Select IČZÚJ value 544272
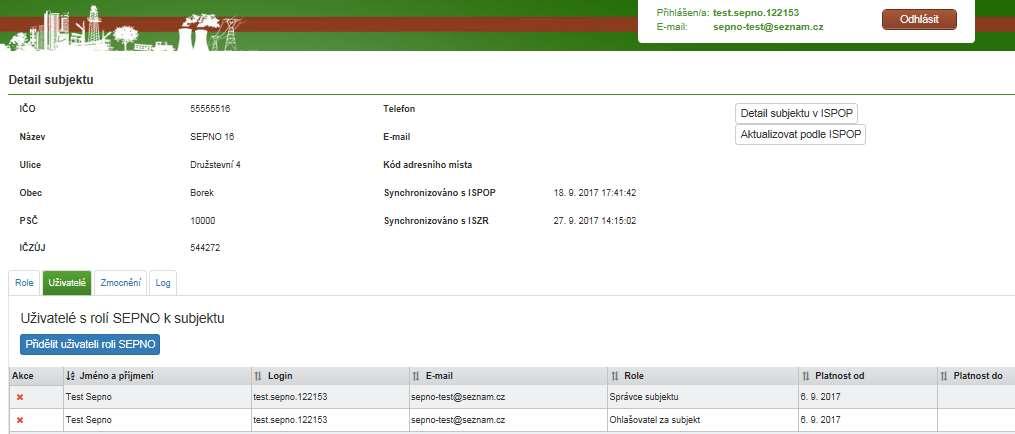The height and width of the screenshot is (434, 1015). [x=205, y=247]
